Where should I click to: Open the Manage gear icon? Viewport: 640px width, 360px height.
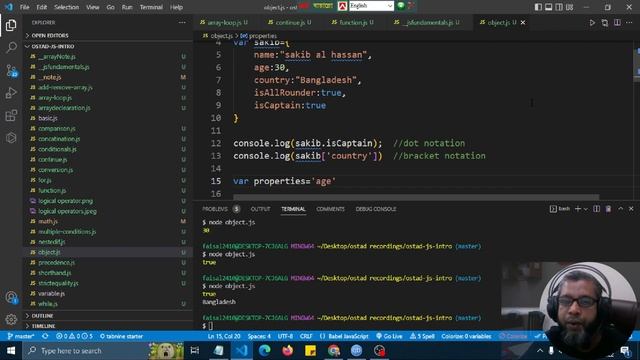tap(11, 319)
